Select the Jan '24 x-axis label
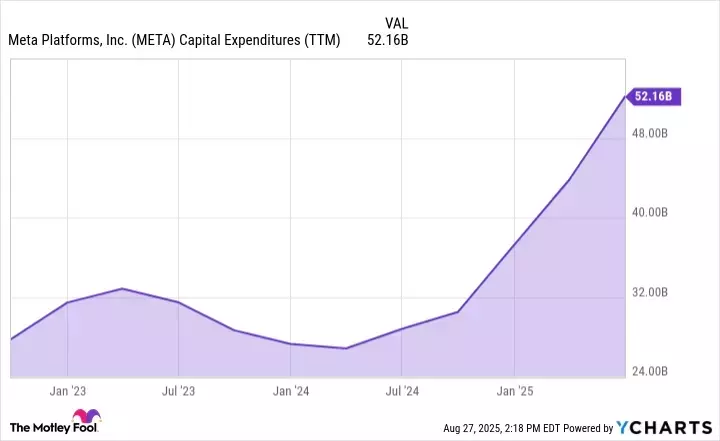 coord(290,390)
